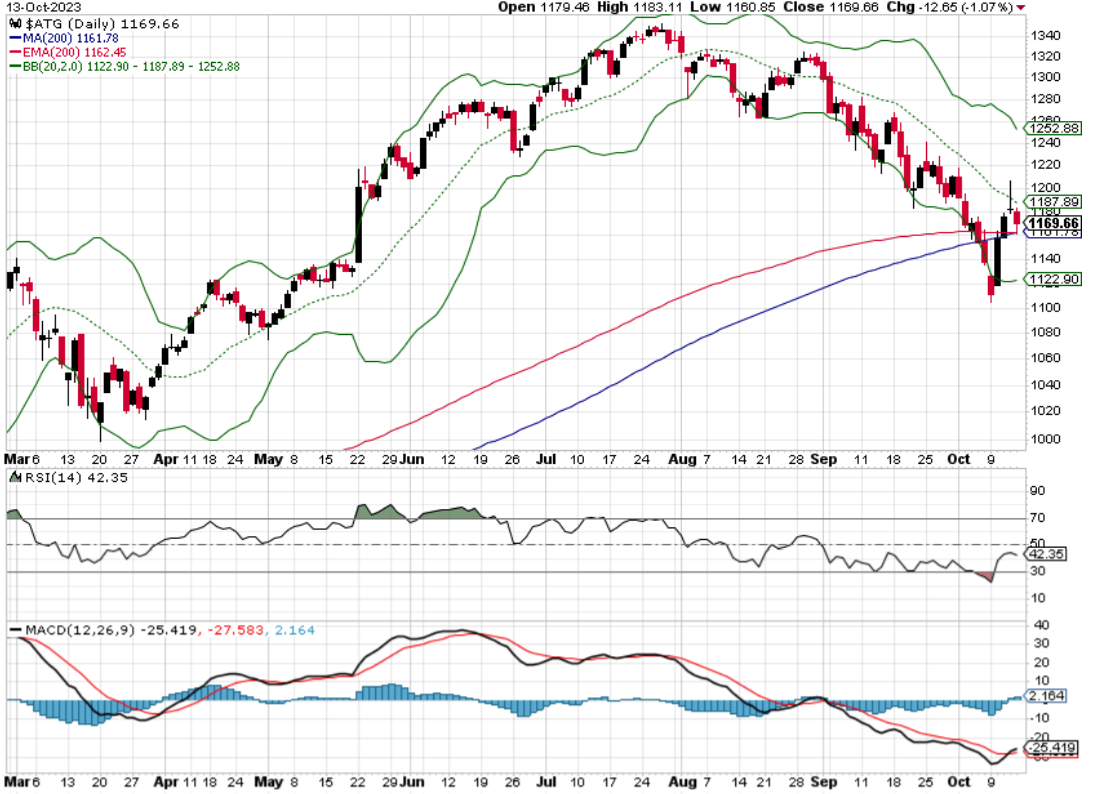The image size is (1099, 794).
Task: Click the 1220 price axis label
Action: coord(1045,165)
